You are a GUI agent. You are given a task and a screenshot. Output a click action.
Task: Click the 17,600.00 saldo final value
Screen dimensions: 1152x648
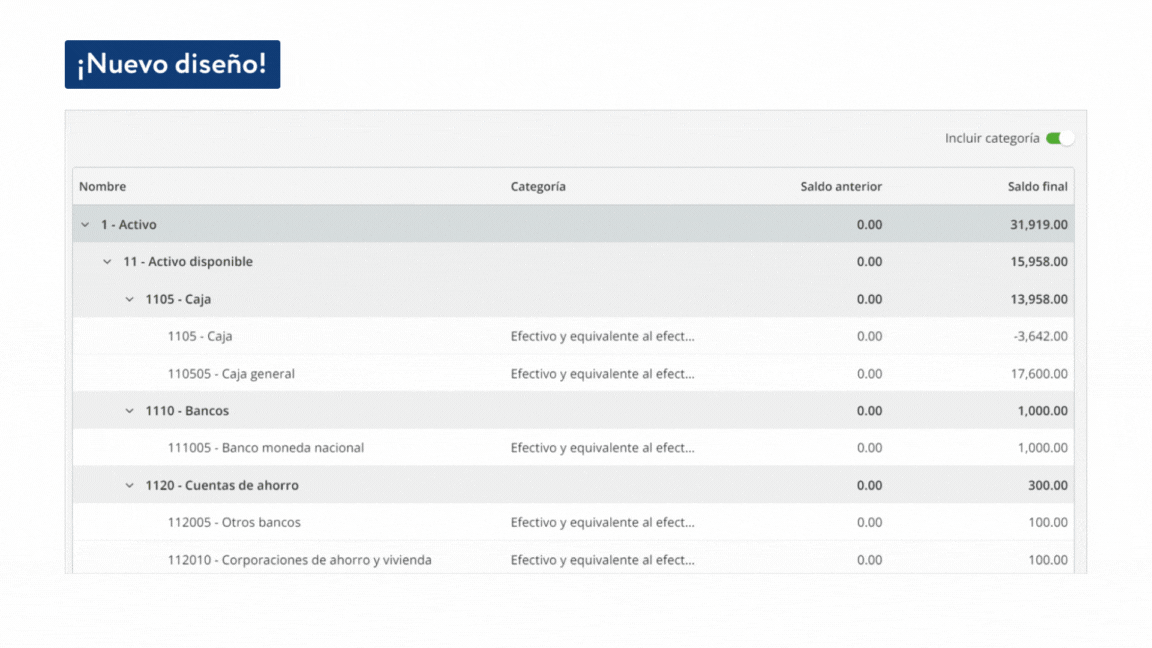click(x=1039, y=373)
